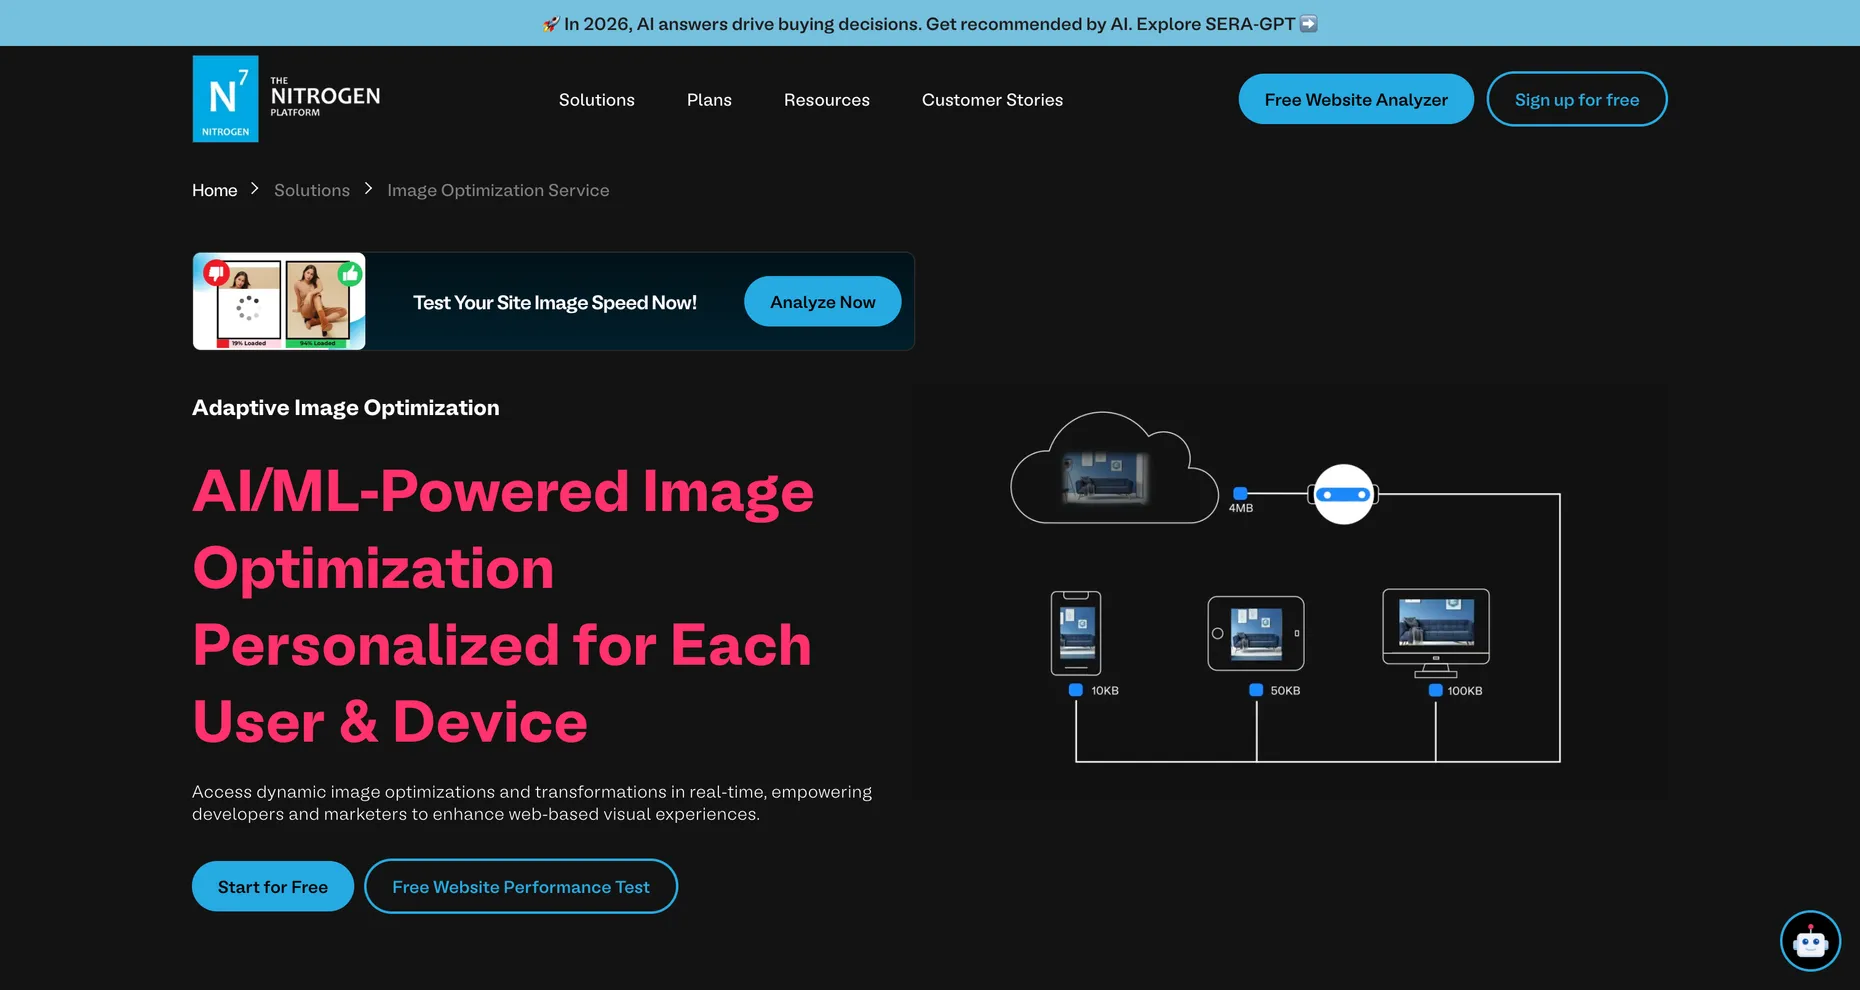Click the Free Website Analyzer button
1860x990 pixels.
point(1356,99)
